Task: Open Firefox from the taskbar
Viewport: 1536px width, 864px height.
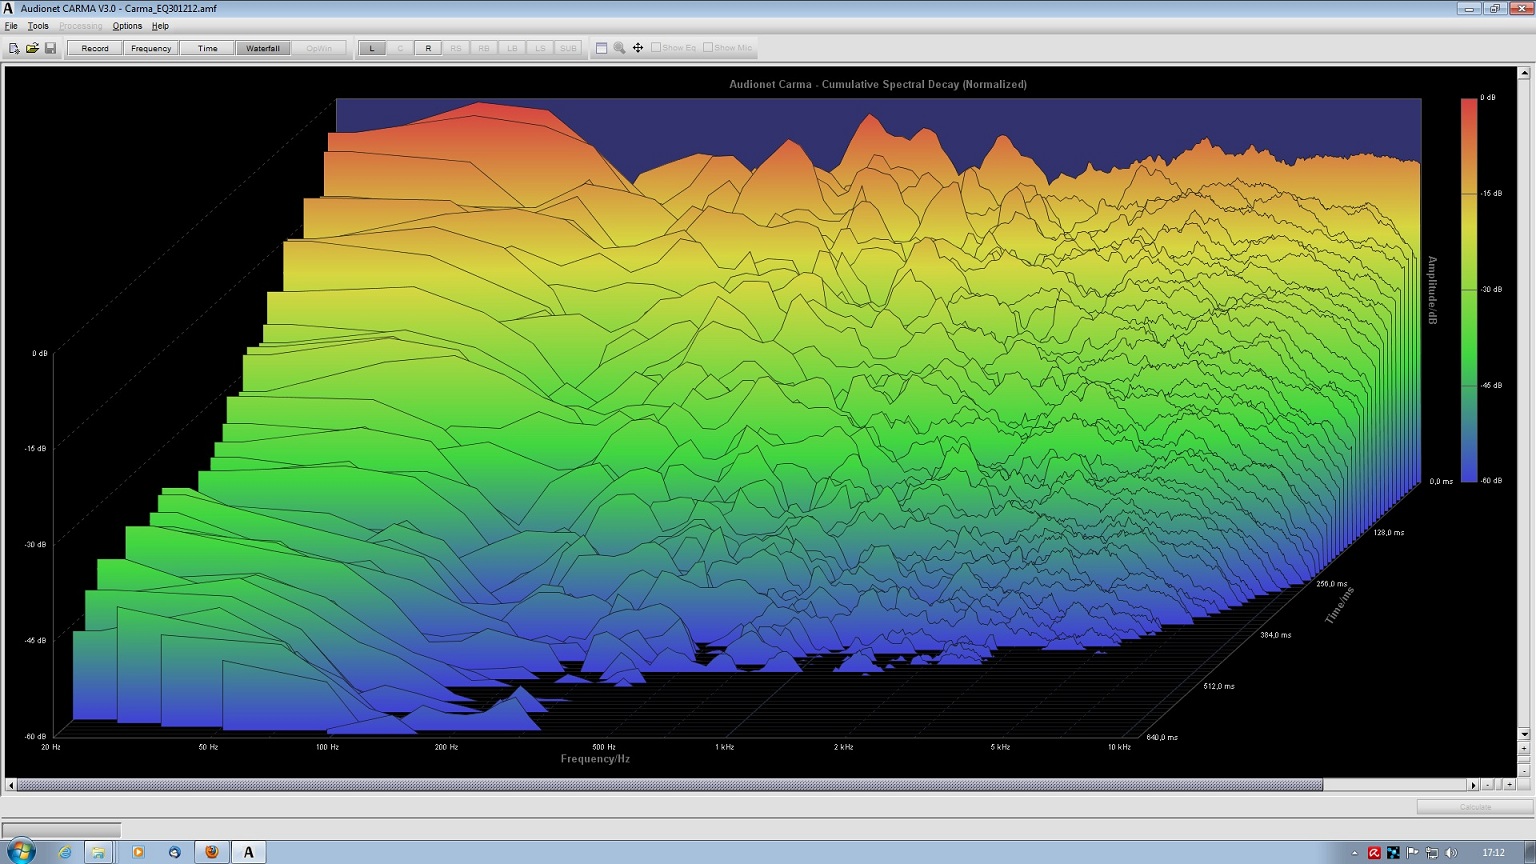Action: click(212, 852)
